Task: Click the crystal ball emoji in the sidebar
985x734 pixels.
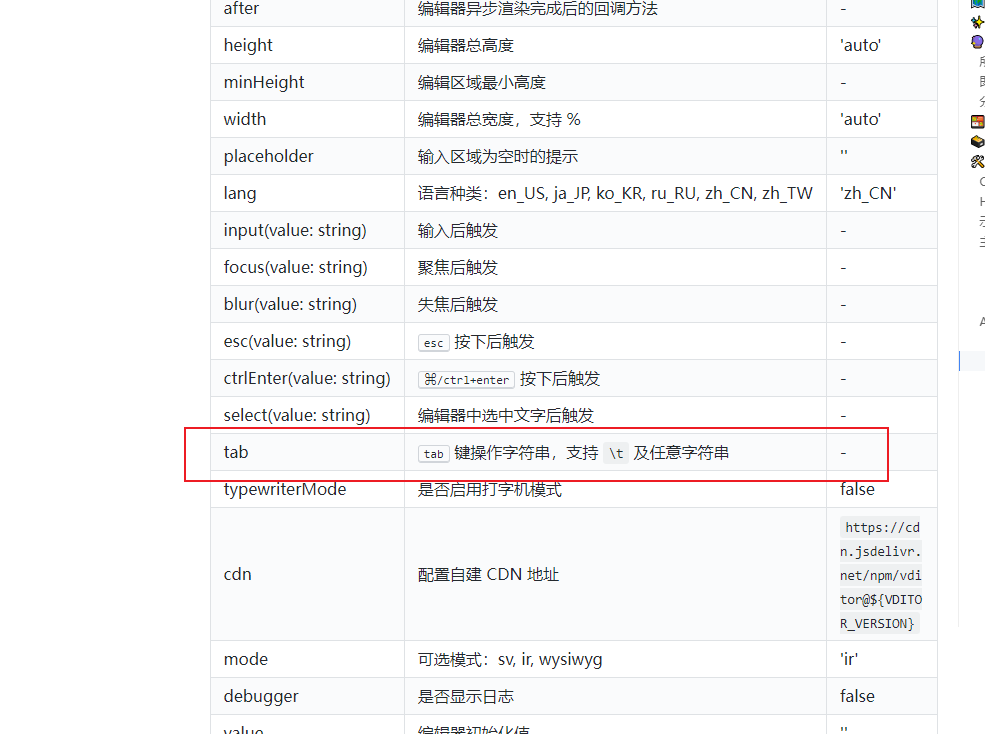Action: pyautogui.click(x=977, y=42)
